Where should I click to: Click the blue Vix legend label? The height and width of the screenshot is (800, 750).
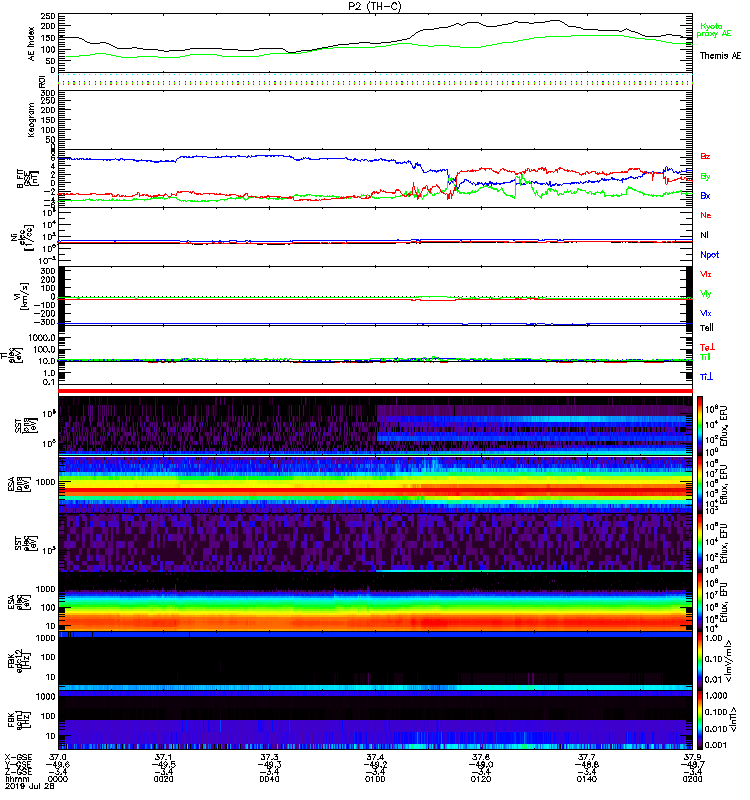(705, 313)
